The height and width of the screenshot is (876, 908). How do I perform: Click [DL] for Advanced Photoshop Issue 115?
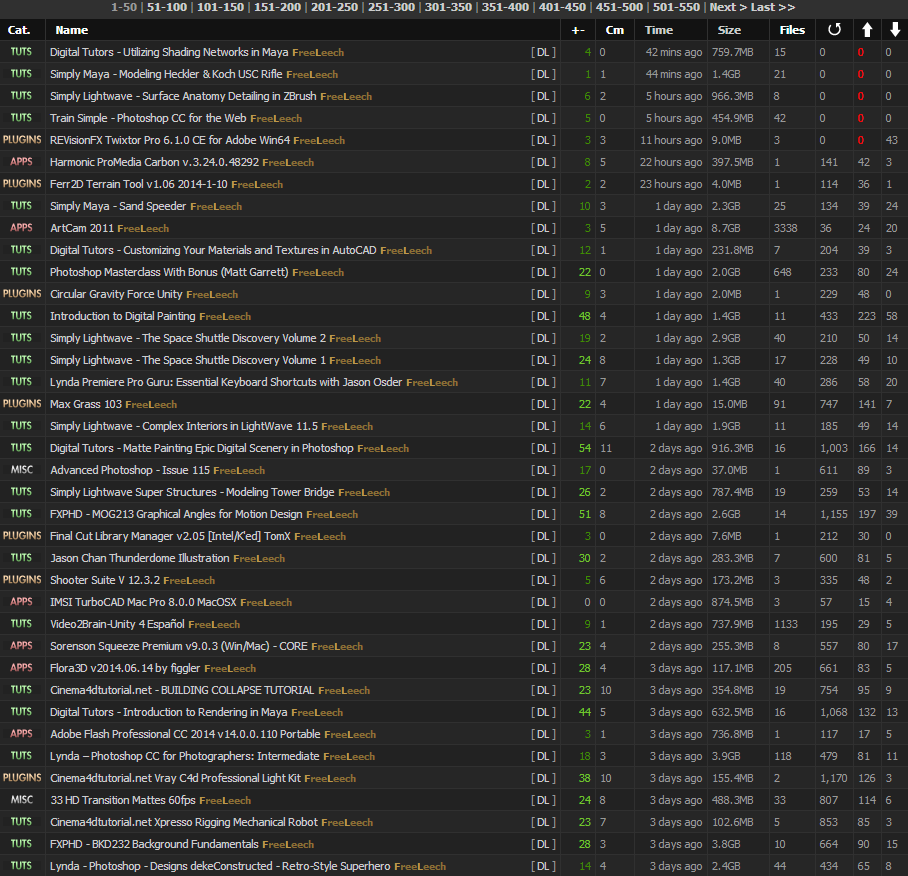(543, 470)
